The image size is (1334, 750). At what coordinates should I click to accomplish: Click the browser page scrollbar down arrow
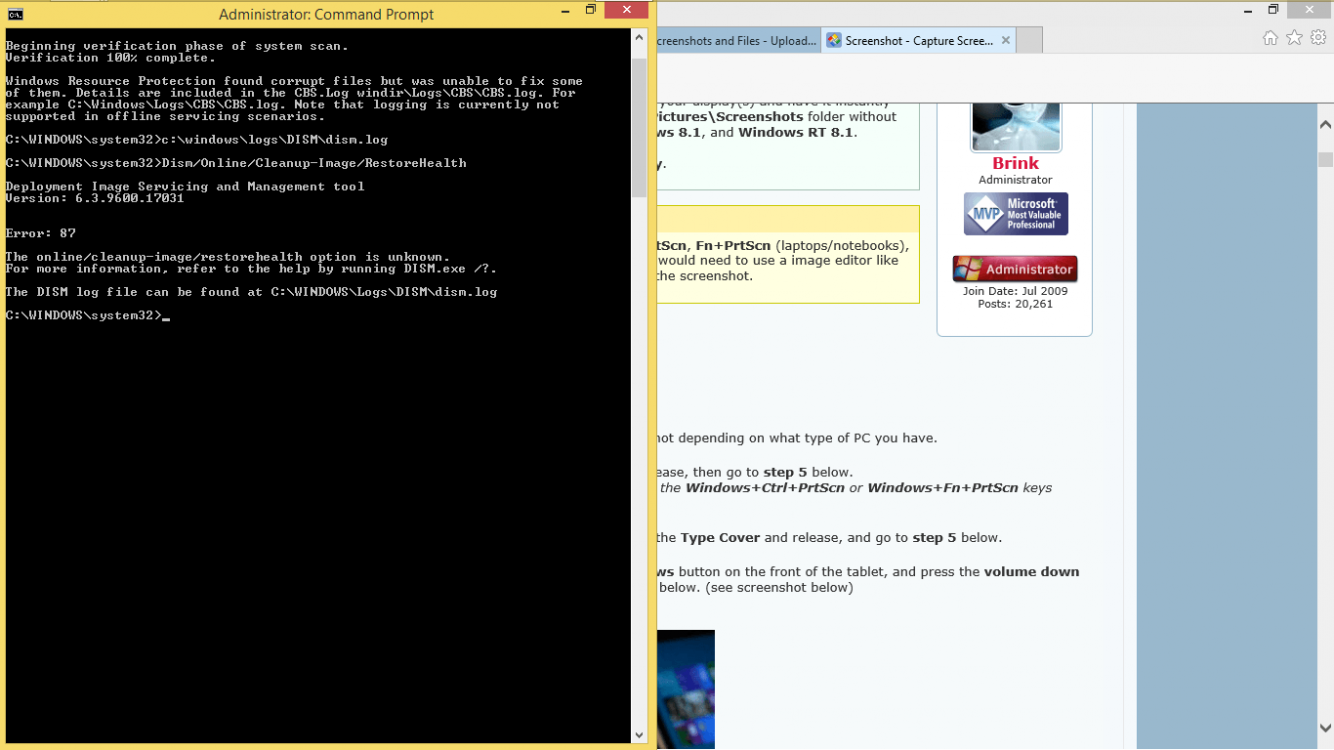pos(1325,728)
